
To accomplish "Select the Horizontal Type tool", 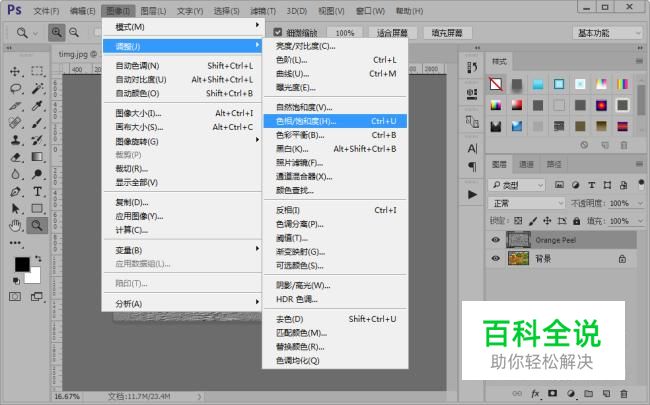I will coord(37,192).
